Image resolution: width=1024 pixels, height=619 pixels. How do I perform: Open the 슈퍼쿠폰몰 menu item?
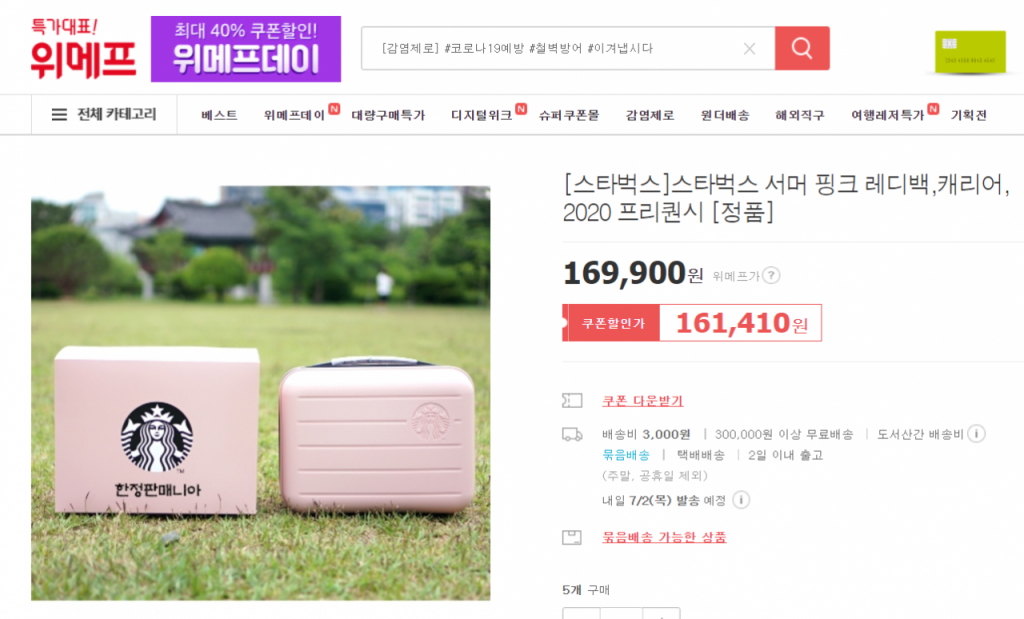[569, 116]
